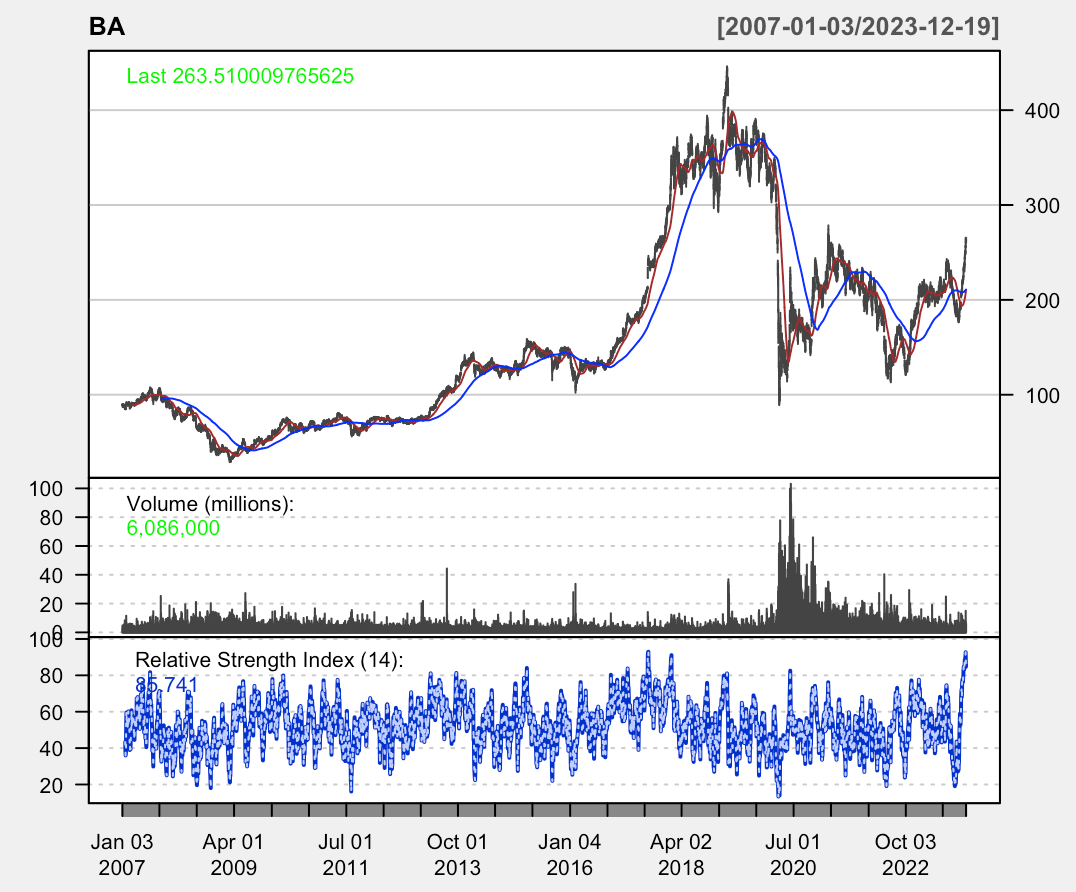Click the 200 price axis label
The height and width of the screenshot is (892, 1076).
click(x=1042, y=300)
